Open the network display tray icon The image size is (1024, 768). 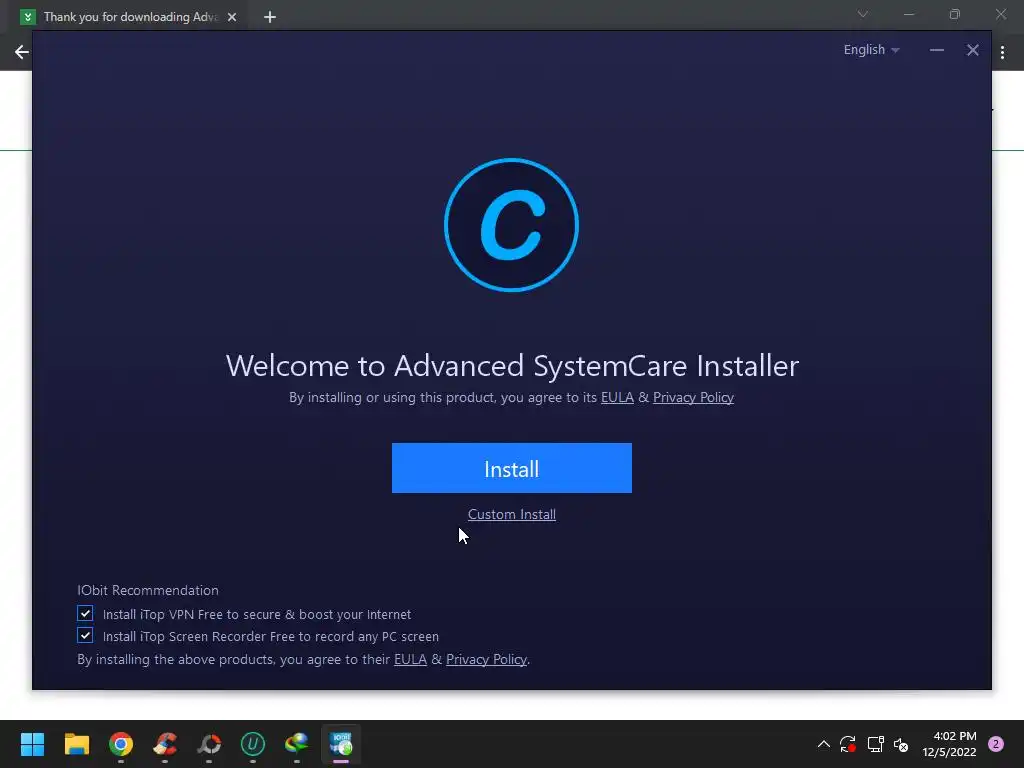pos(875,744)
